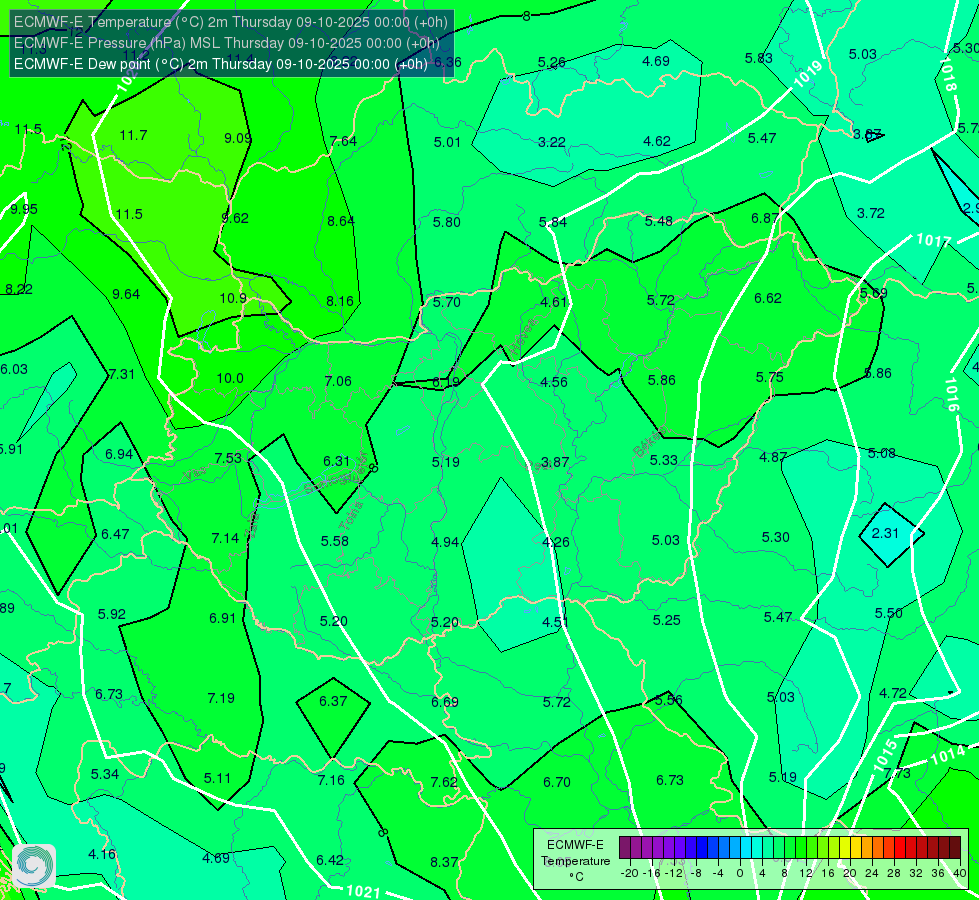Click the 10.9 temperature value

click(x=233, y=298)
